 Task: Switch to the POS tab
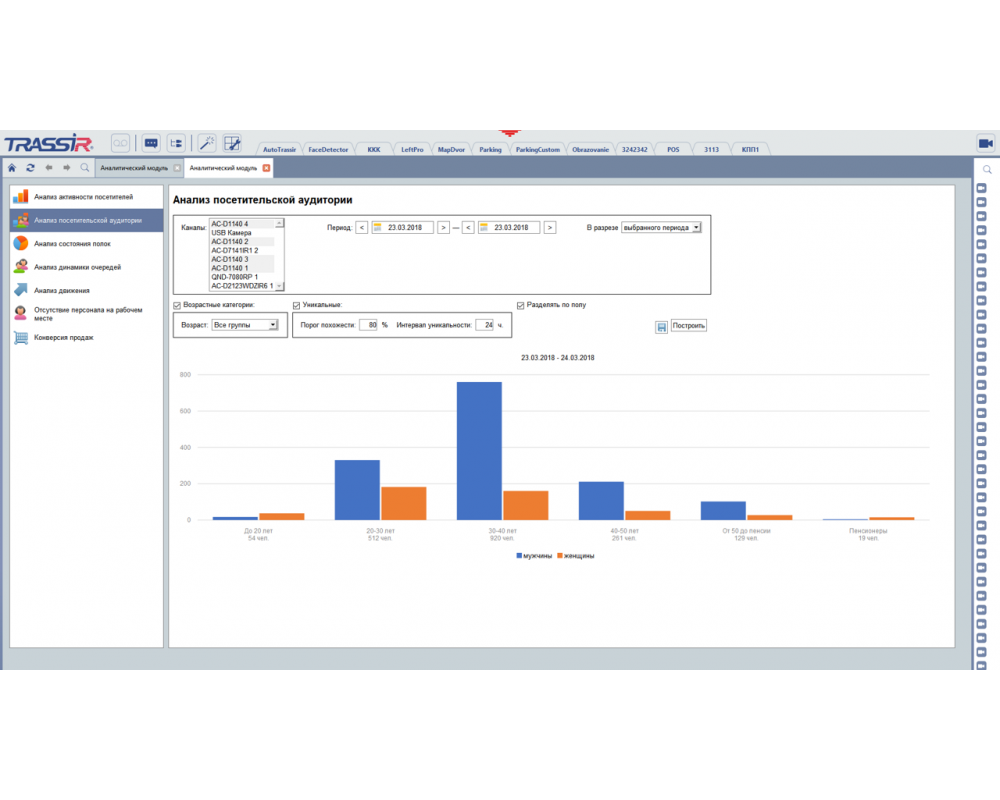pyautogui.click(x=673, y=149)
